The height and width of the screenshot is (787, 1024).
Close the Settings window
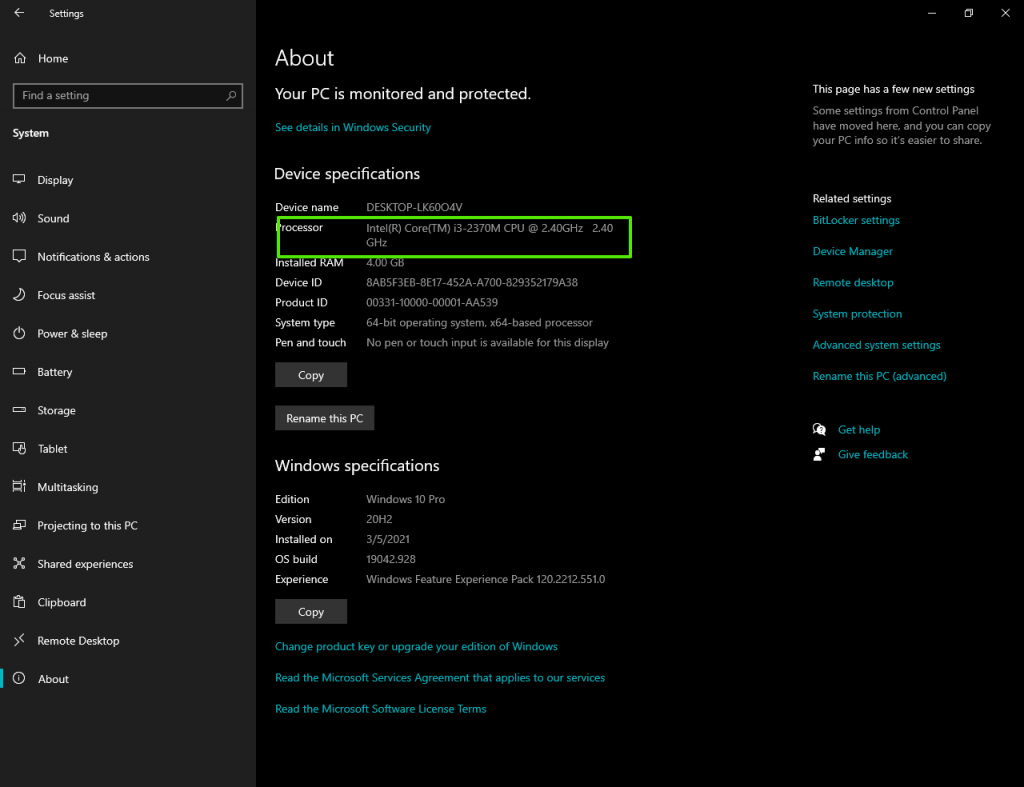coord(1006,13)
